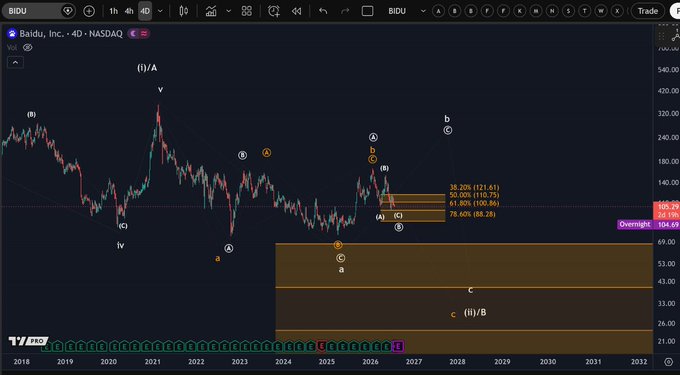Screen dimensions: 680x375
Task: Click the 2028 label on time axis
Action: 458,362
